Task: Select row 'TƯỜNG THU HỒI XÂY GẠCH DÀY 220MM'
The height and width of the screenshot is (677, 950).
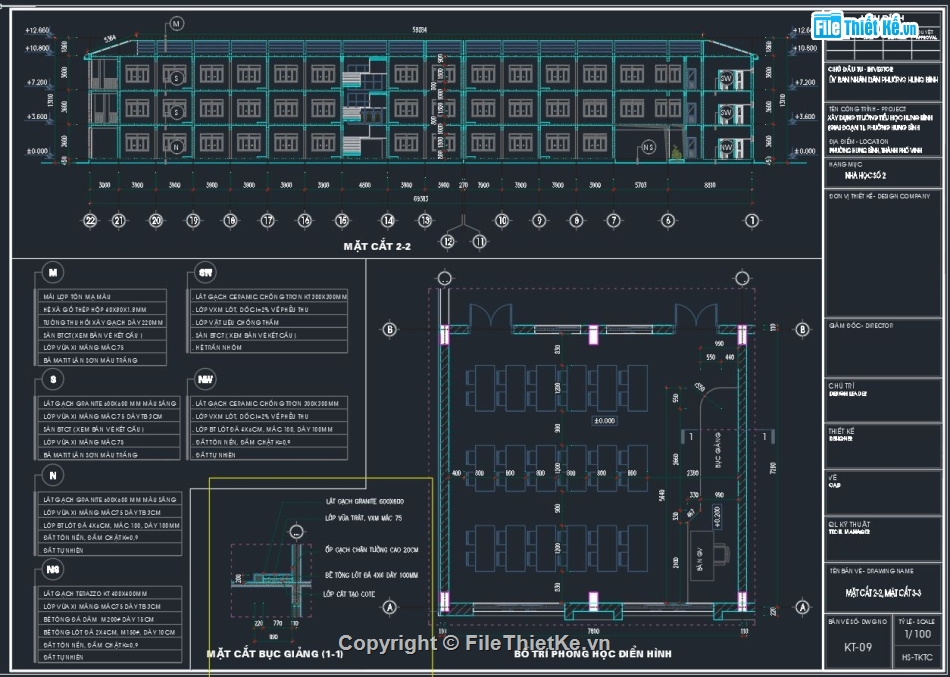Action: [101, 322]
